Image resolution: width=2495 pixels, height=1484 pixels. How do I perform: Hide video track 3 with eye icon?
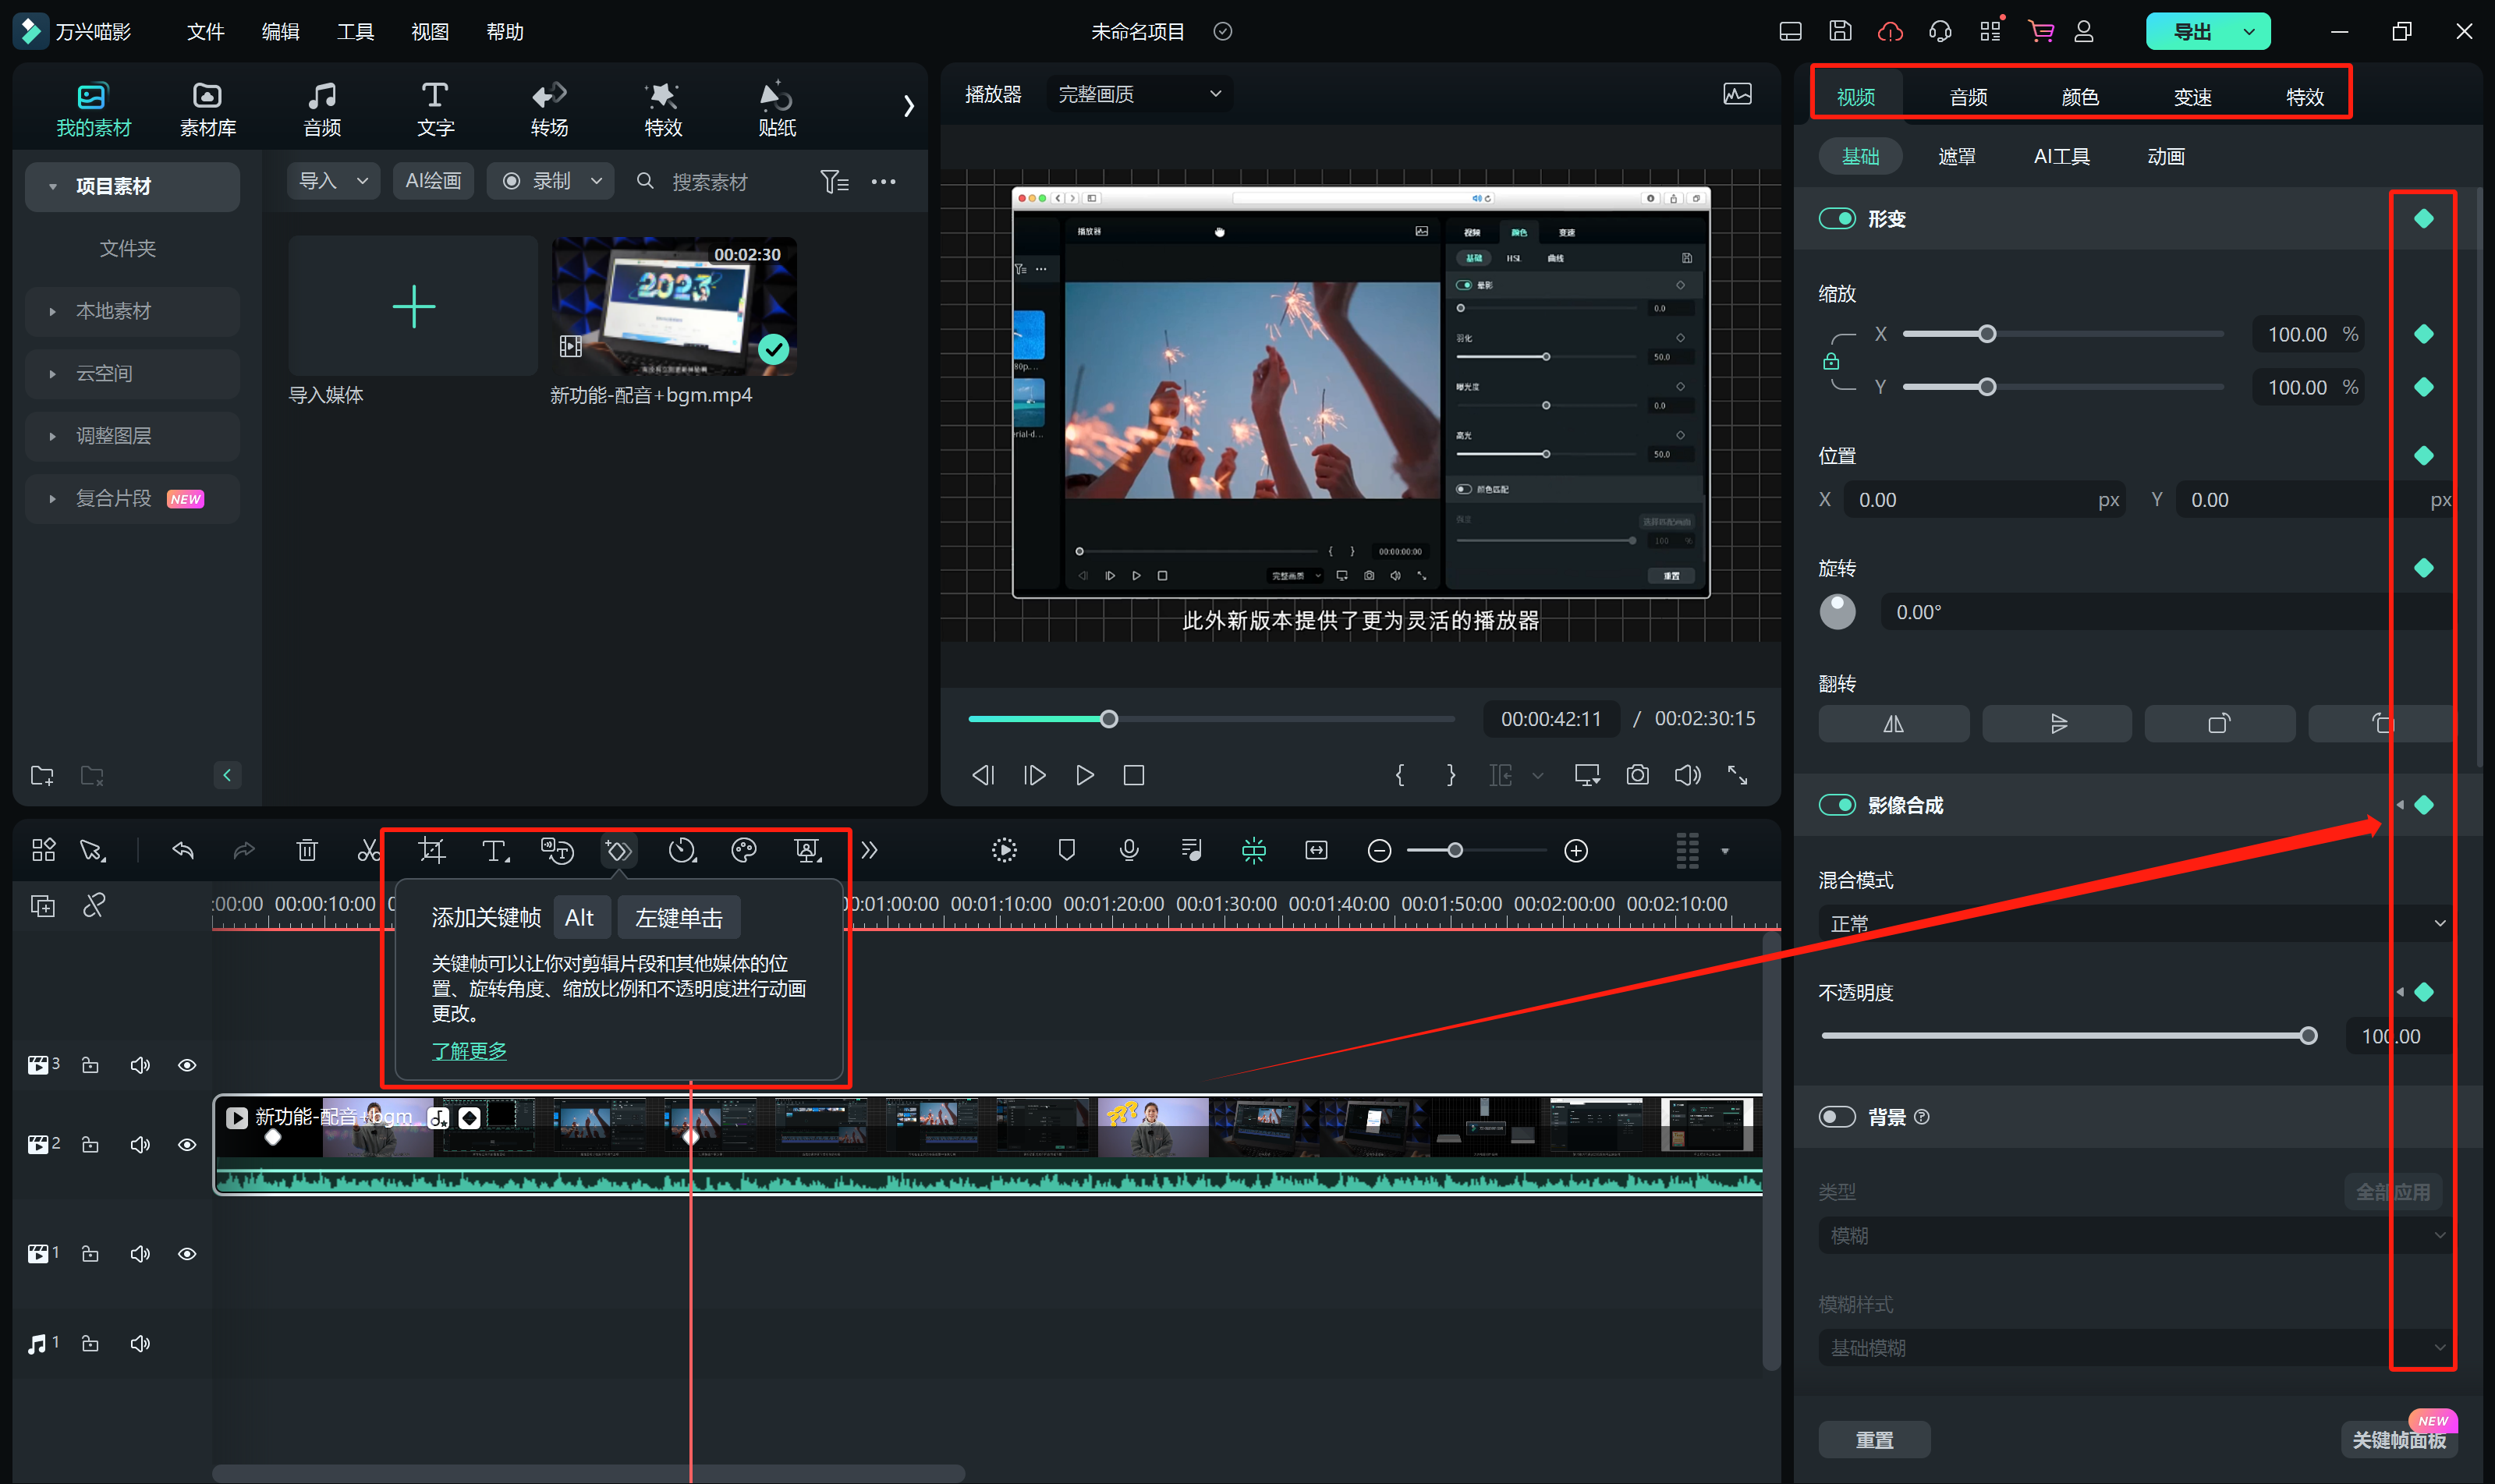click(x=187, y=1065)
